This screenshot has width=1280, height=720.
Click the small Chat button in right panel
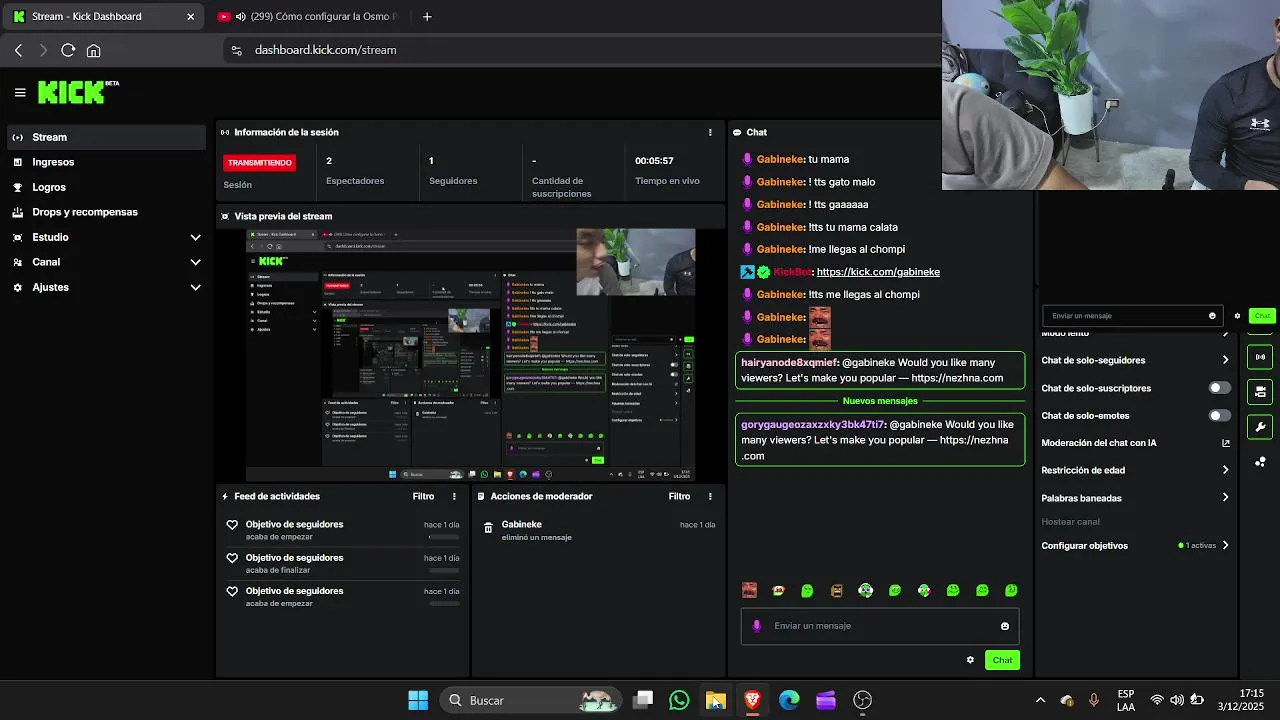click(1262, 316)
